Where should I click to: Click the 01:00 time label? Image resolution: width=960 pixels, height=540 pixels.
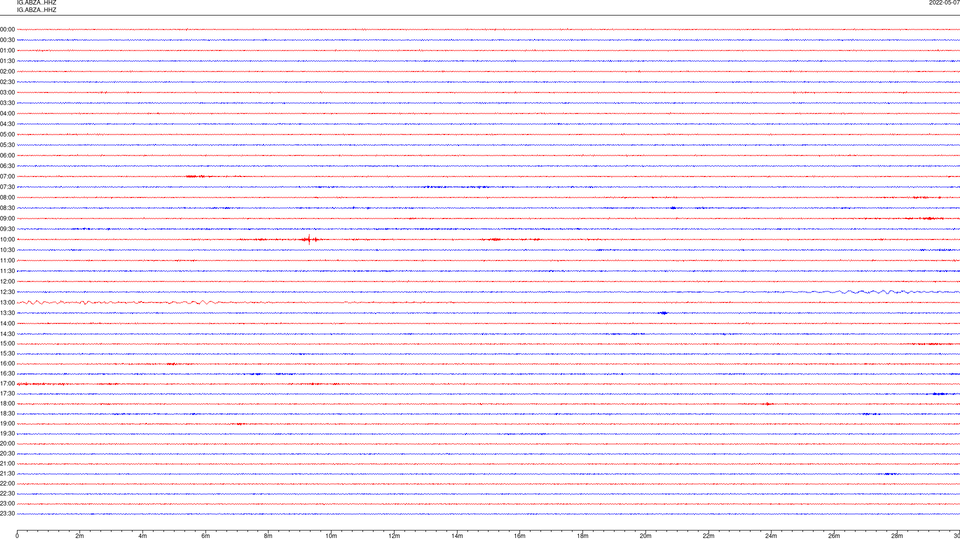pos(7,50)
